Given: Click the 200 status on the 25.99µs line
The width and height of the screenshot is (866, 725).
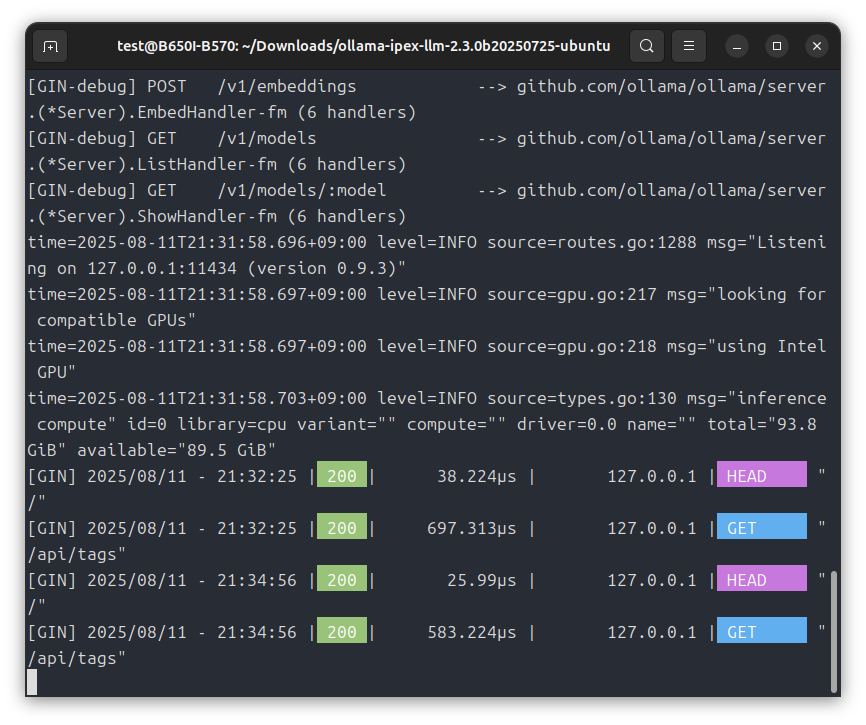Looking at the screenshot, I should tap(342, 579).
